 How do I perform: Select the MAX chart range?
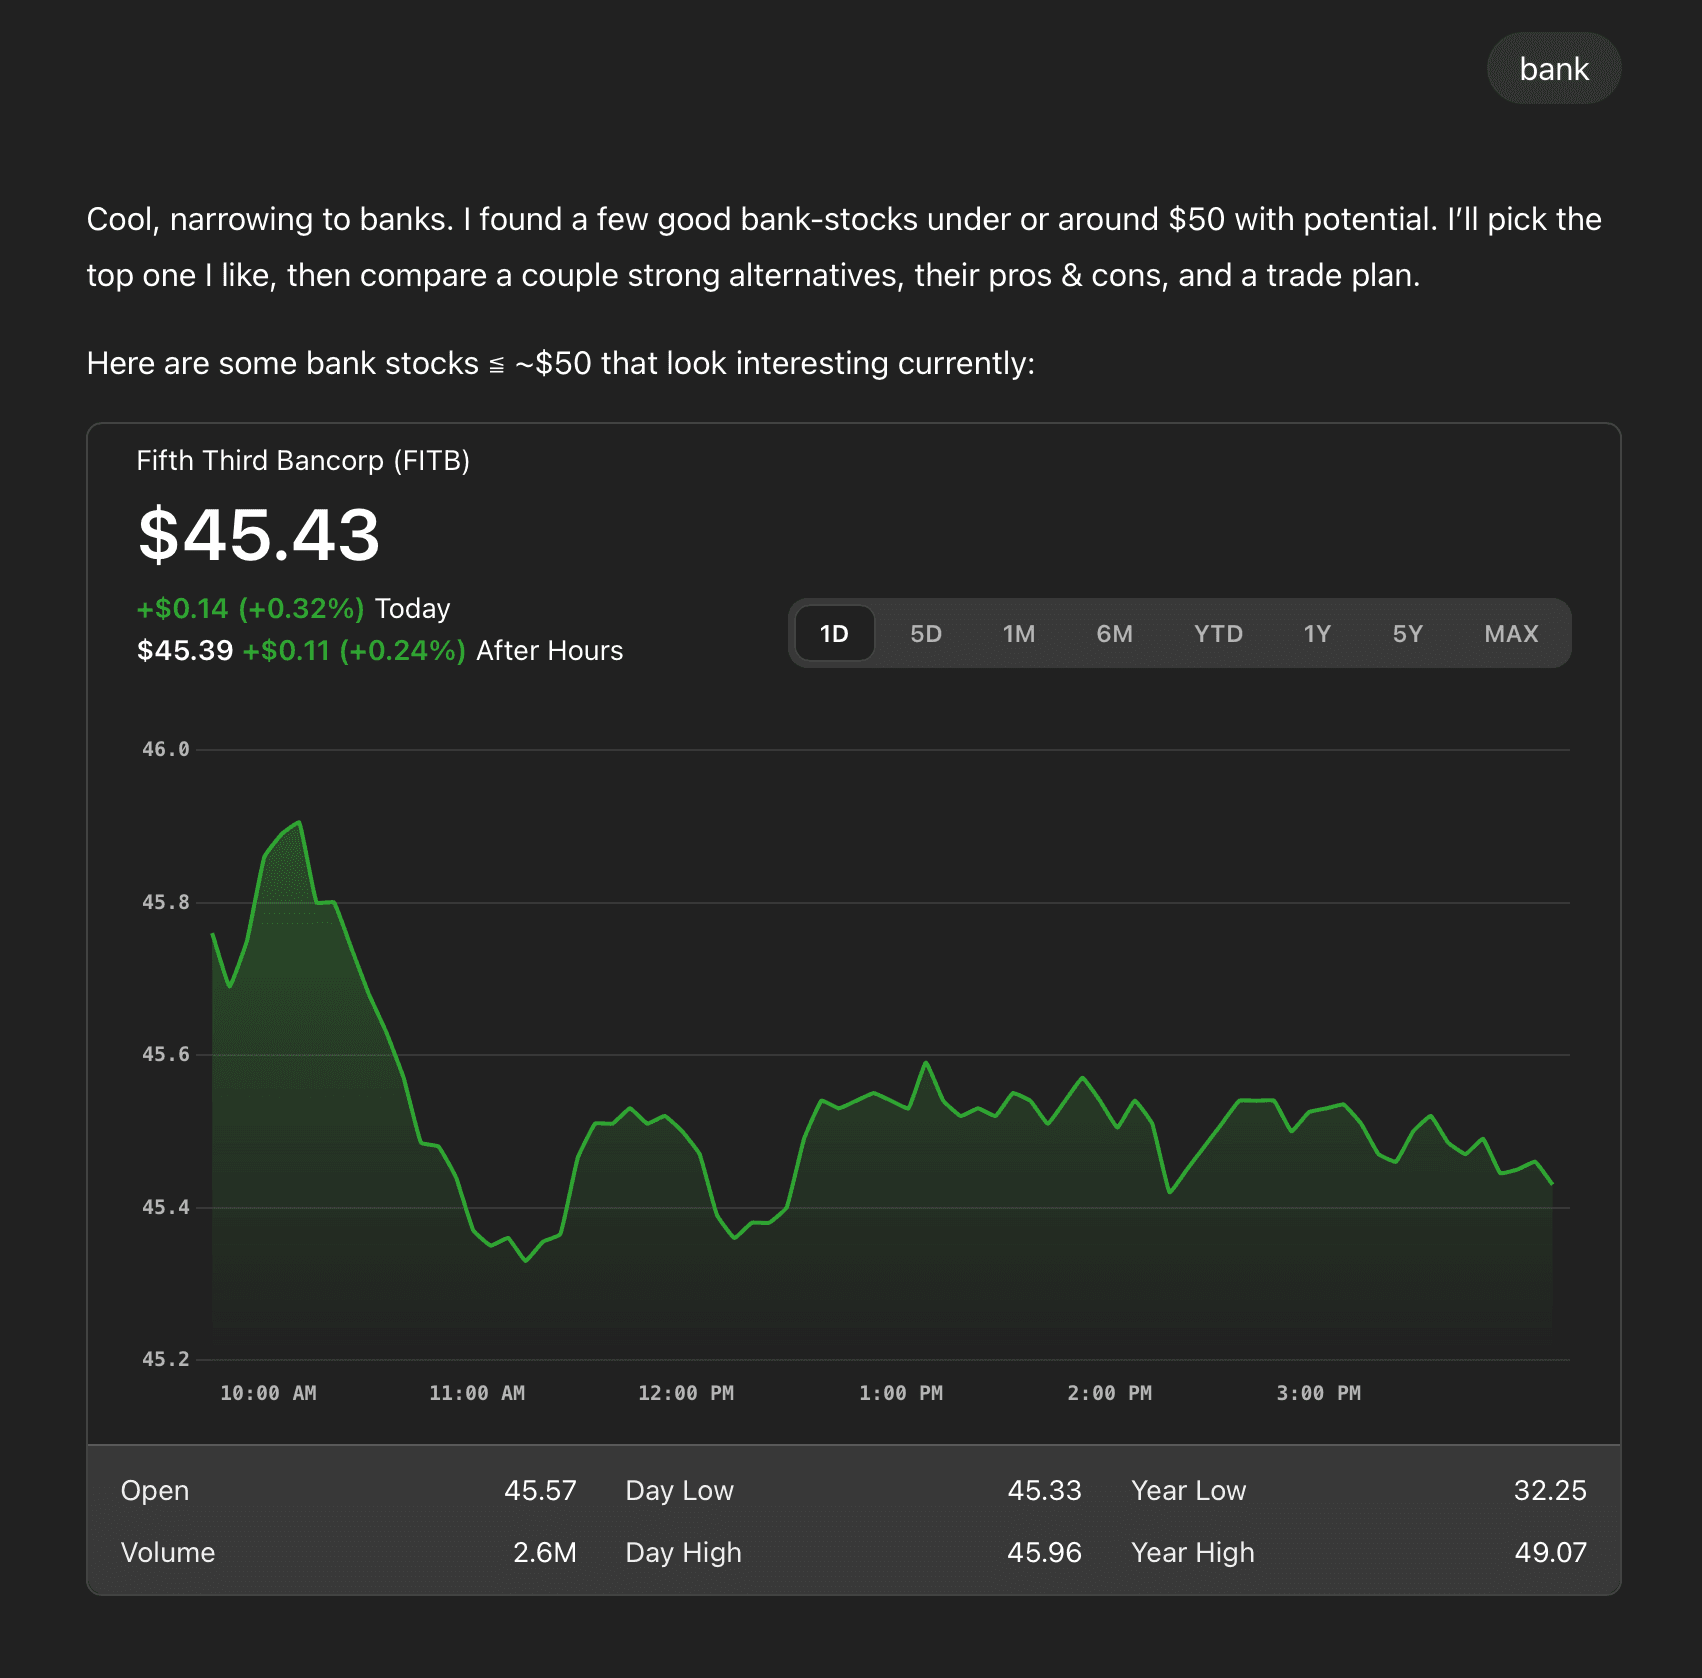tap(1511, 633)
